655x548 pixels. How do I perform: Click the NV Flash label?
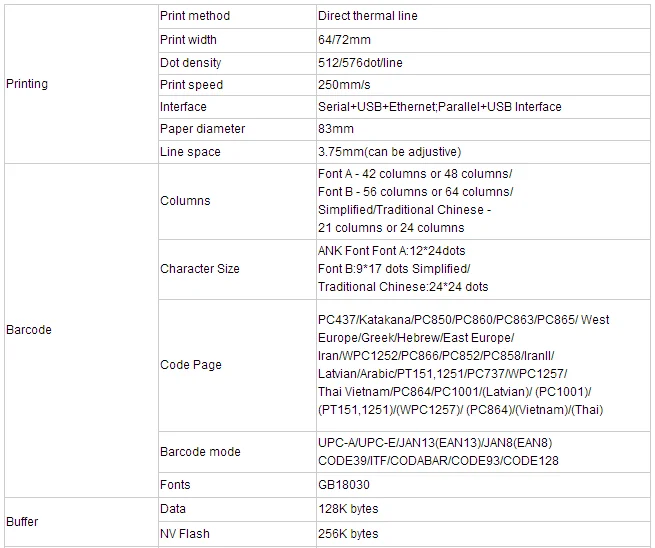pyautogui.click(x=185, y=534)
